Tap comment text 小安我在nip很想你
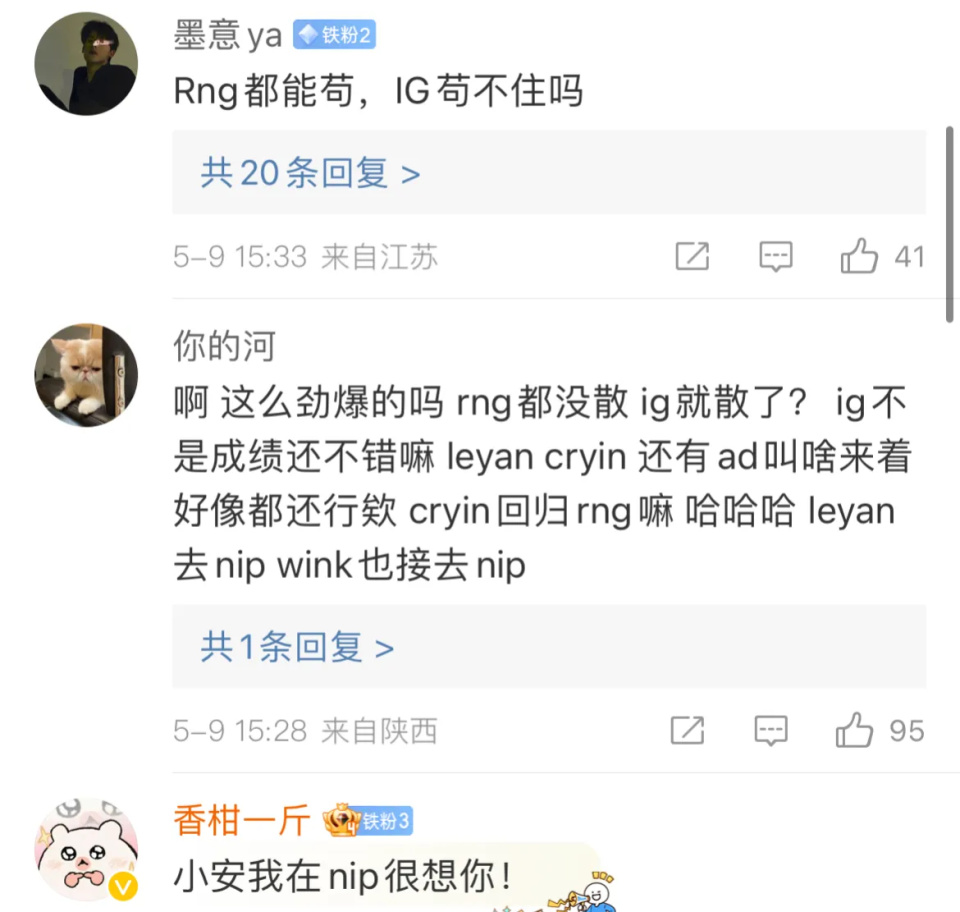 coord(342,876)
